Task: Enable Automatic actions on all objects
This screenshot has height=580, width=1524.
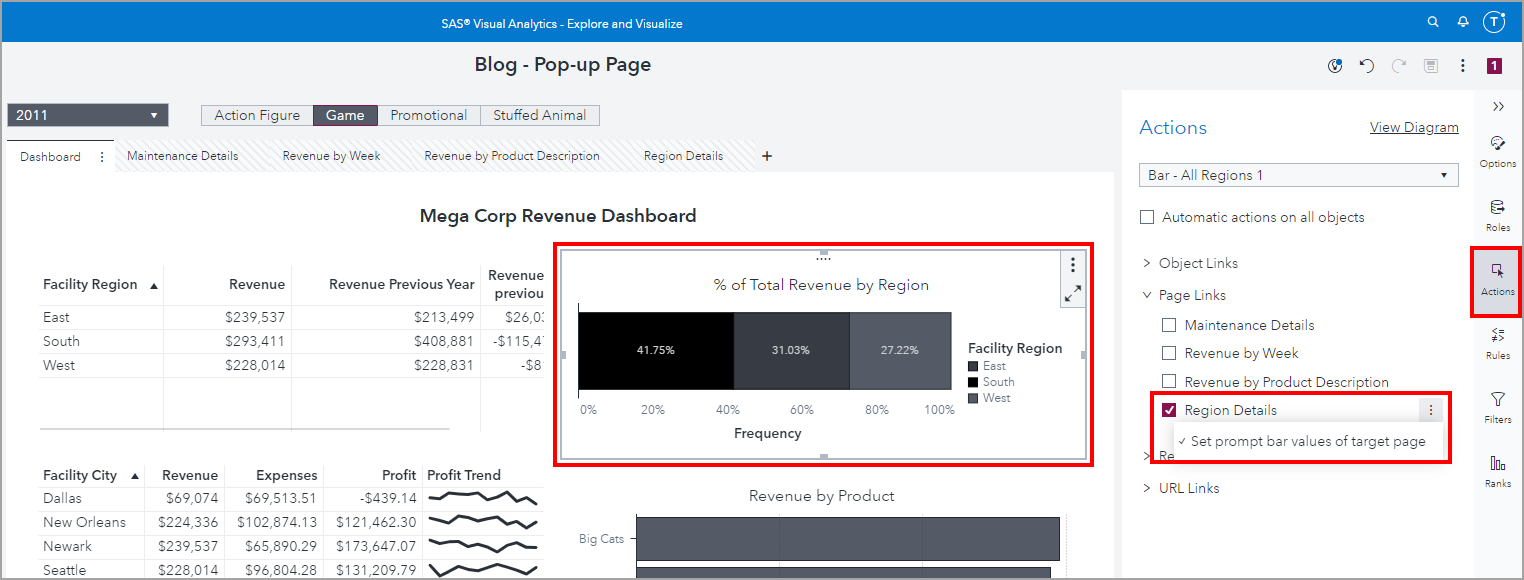Action: pos(1147,217)
